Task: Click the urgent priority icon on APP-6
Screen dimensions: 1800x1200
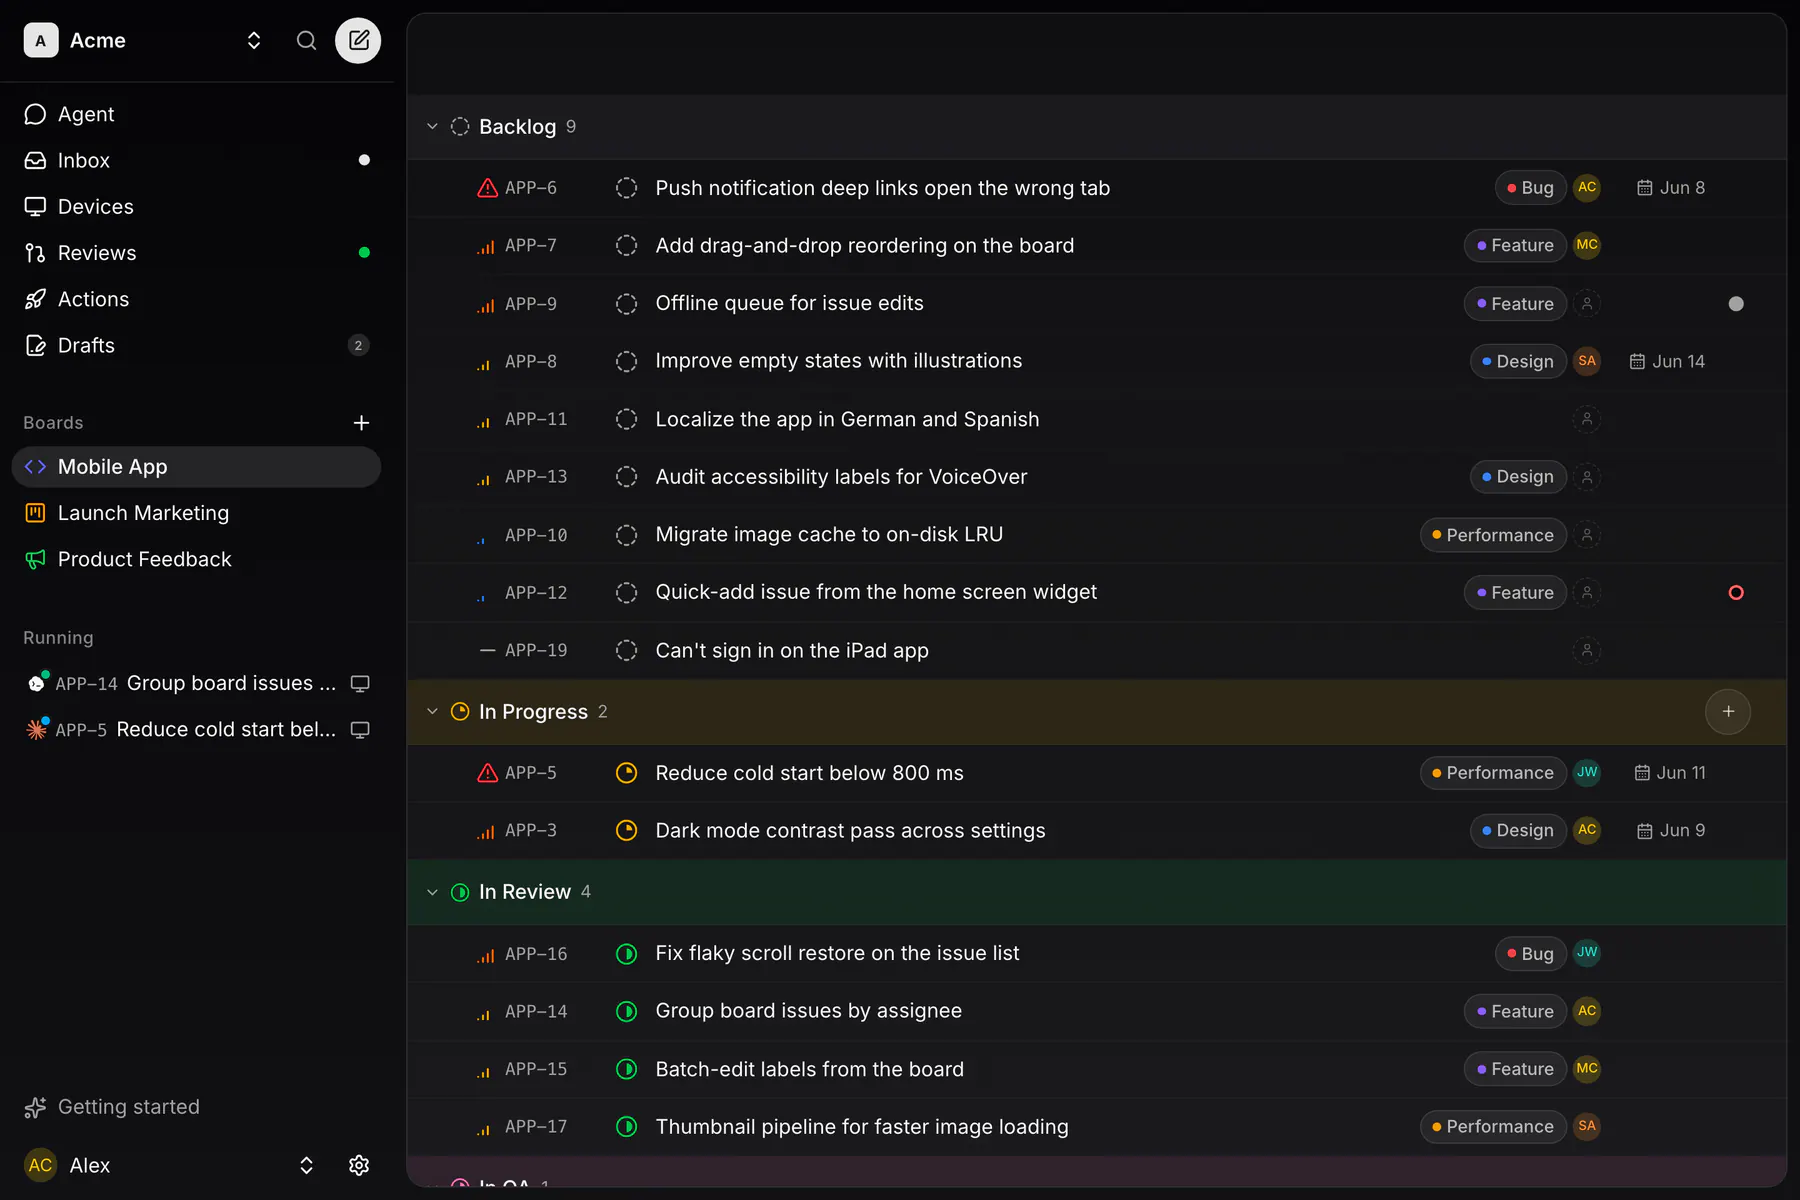Action: 487,188
